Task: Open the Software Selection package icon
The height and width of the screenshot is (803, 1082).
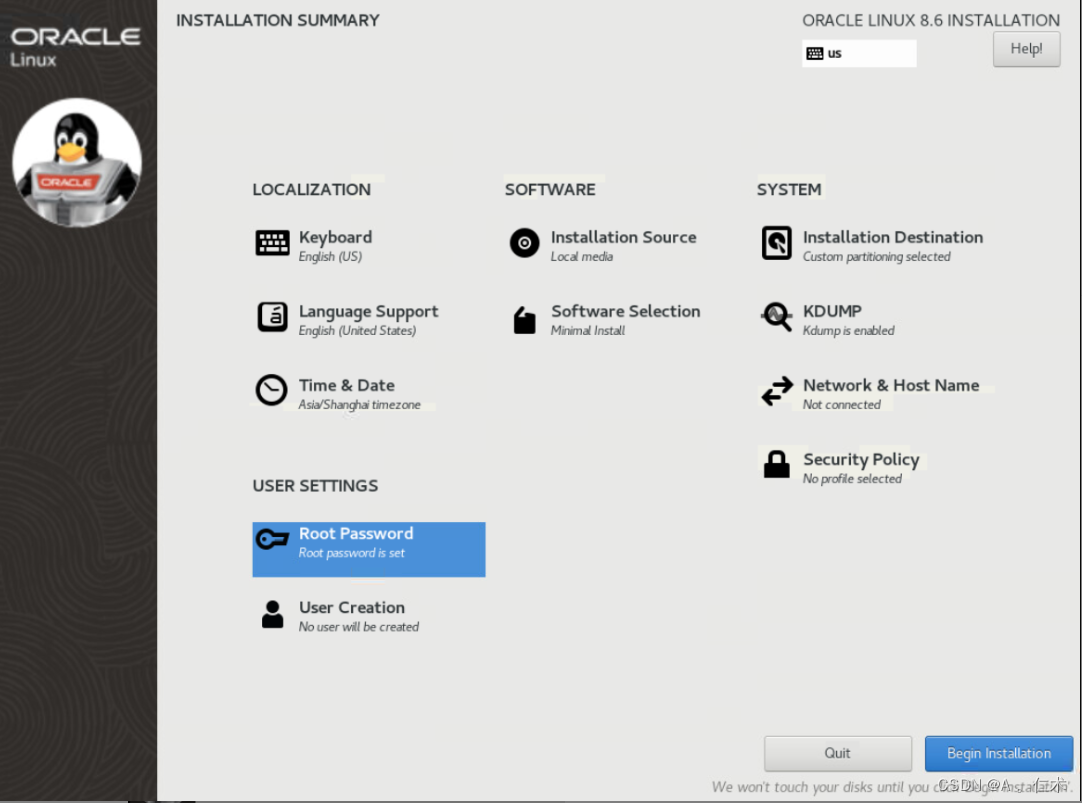Action: click(x=524, y=320)
